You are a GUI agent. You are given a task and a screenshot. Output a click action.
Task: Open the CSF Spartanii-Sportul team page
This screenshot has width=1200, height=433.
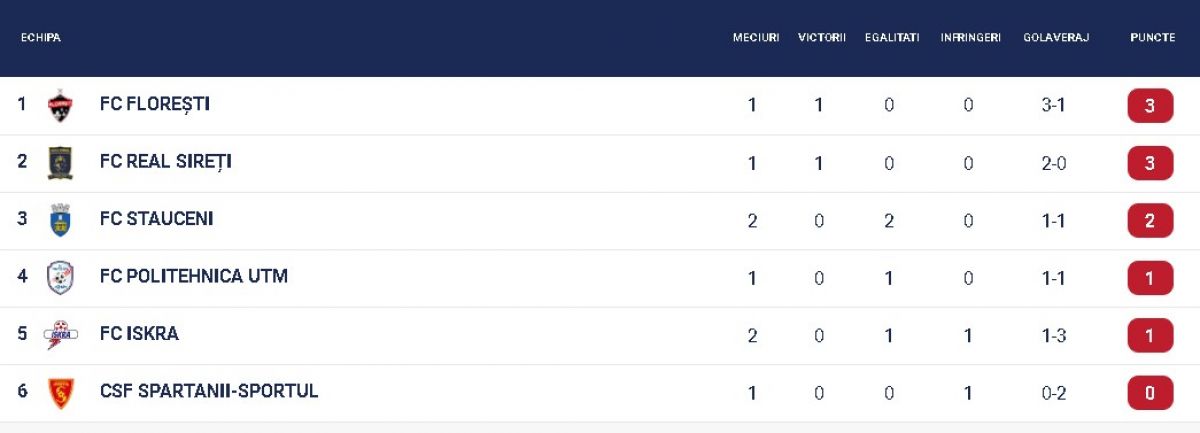click(x=209, y=391)
